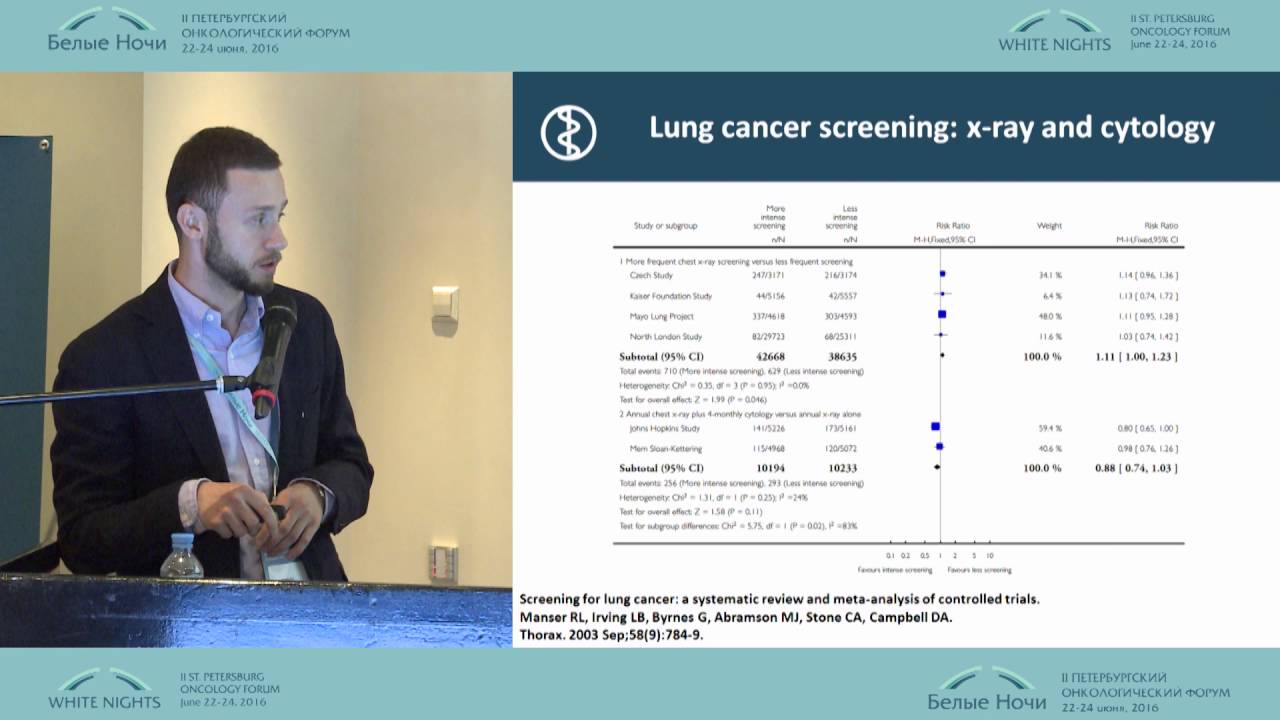Click the weight '6.4 %' for Kaiser study
The width and height of the screenshot is (1280, 720).
tap(1052, 296)
